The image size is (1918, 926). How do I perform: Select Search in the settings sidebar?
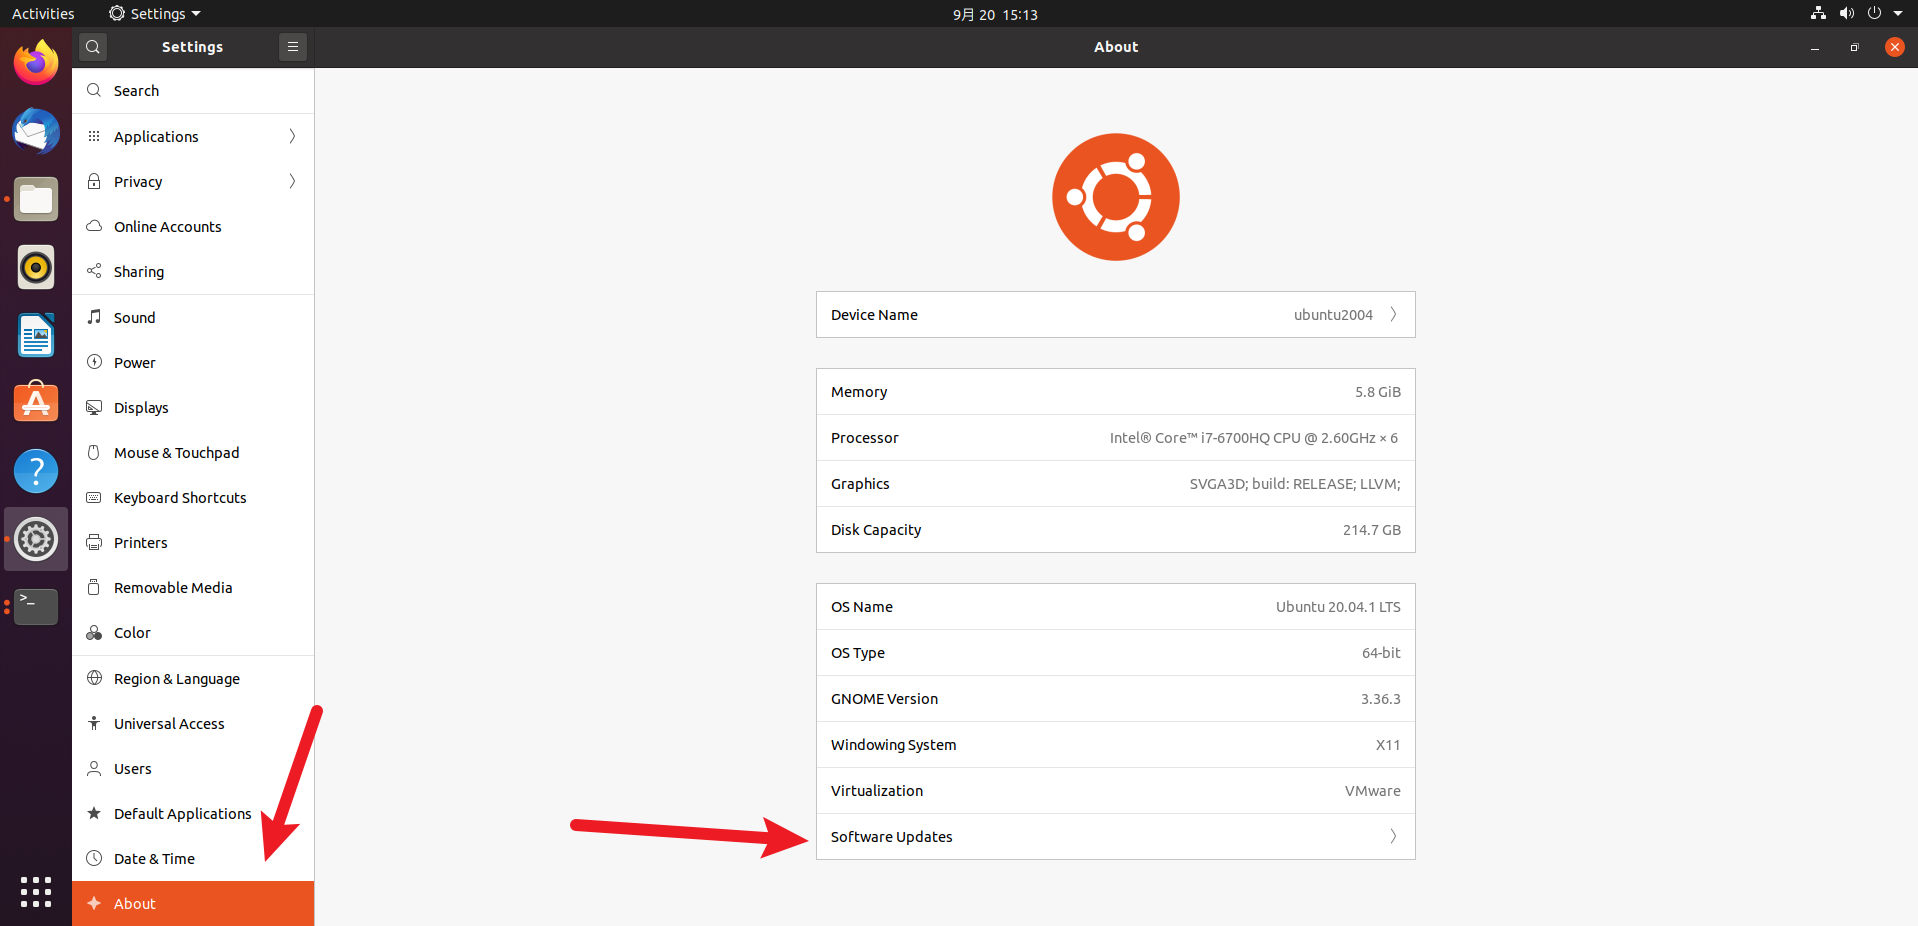coord(193,91)
